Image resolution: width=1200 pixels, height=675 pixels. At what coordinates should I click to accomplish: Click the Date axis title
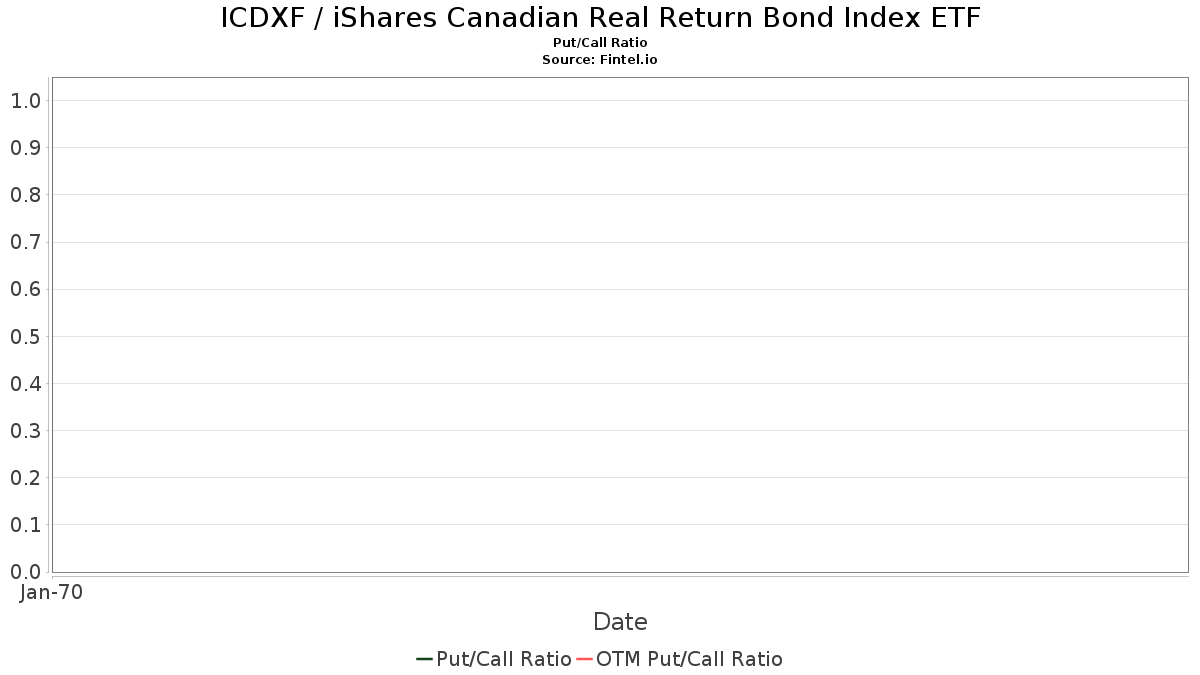coord(620,622)
